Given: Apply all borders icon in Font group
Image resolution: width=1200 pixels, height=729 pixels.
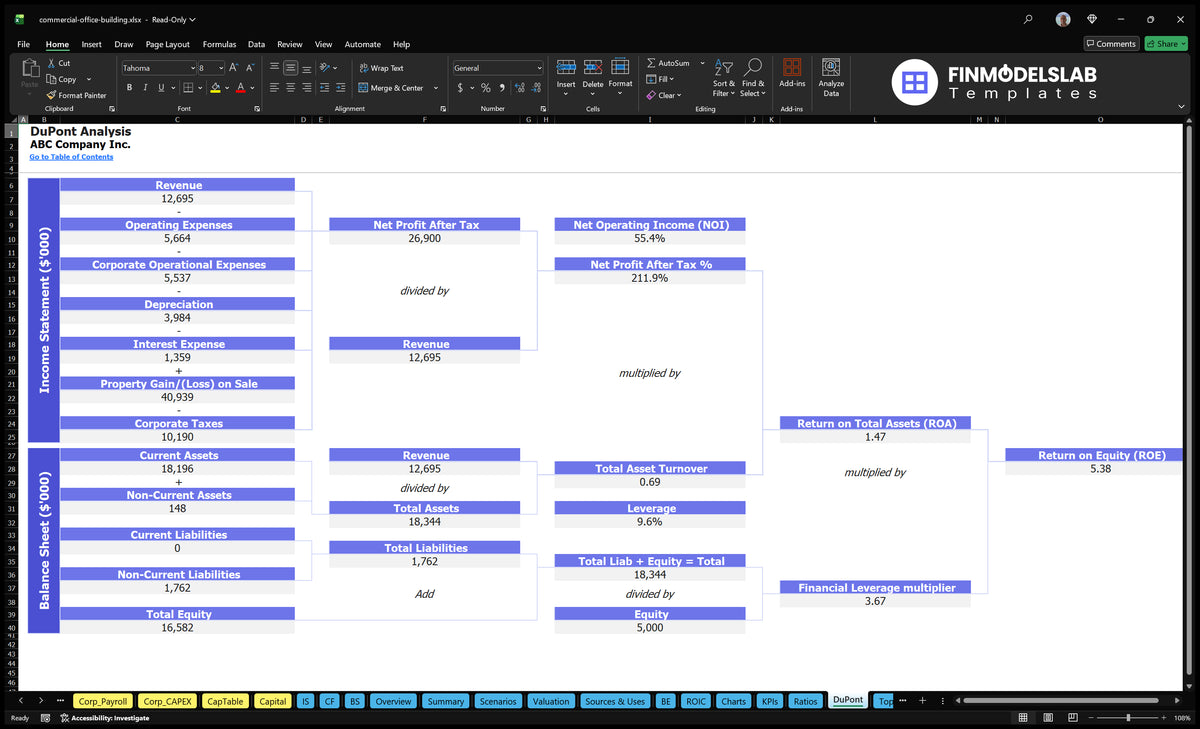Looking at the screenshot, I should (x=190, y=88).
